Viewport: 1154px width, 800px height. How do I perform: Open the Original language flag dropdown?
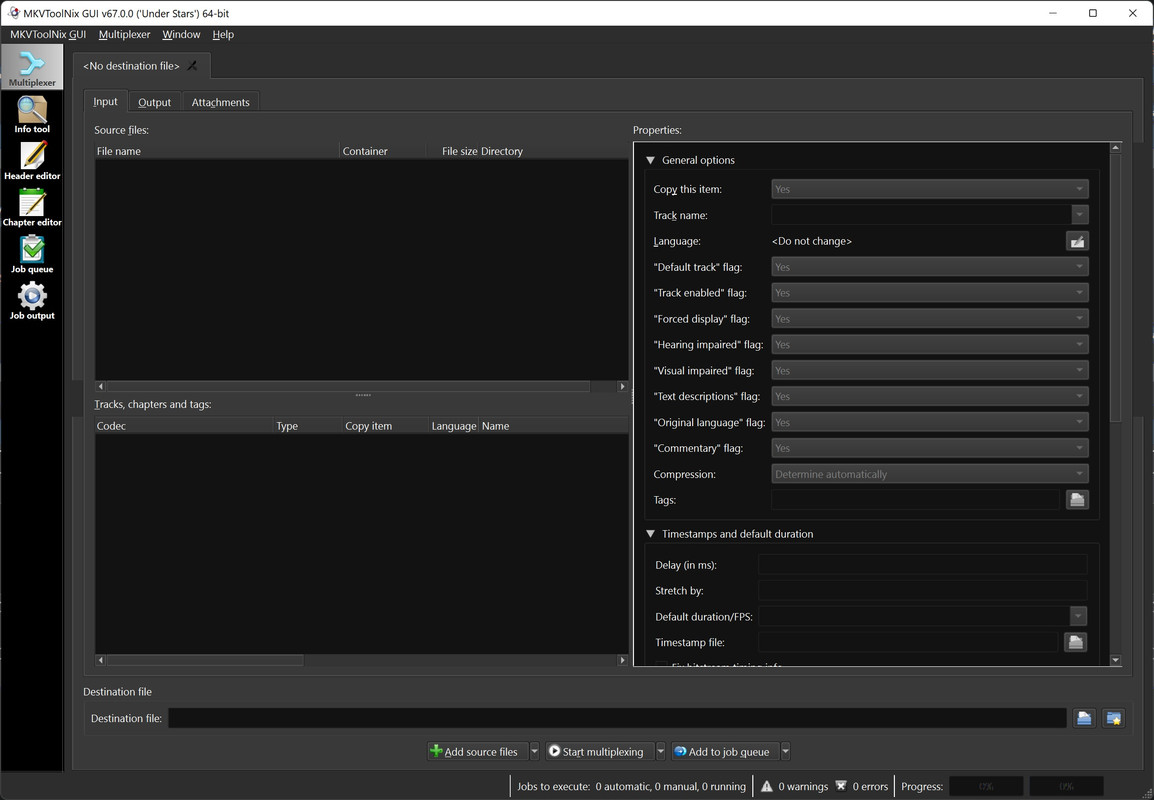point(930,422)
